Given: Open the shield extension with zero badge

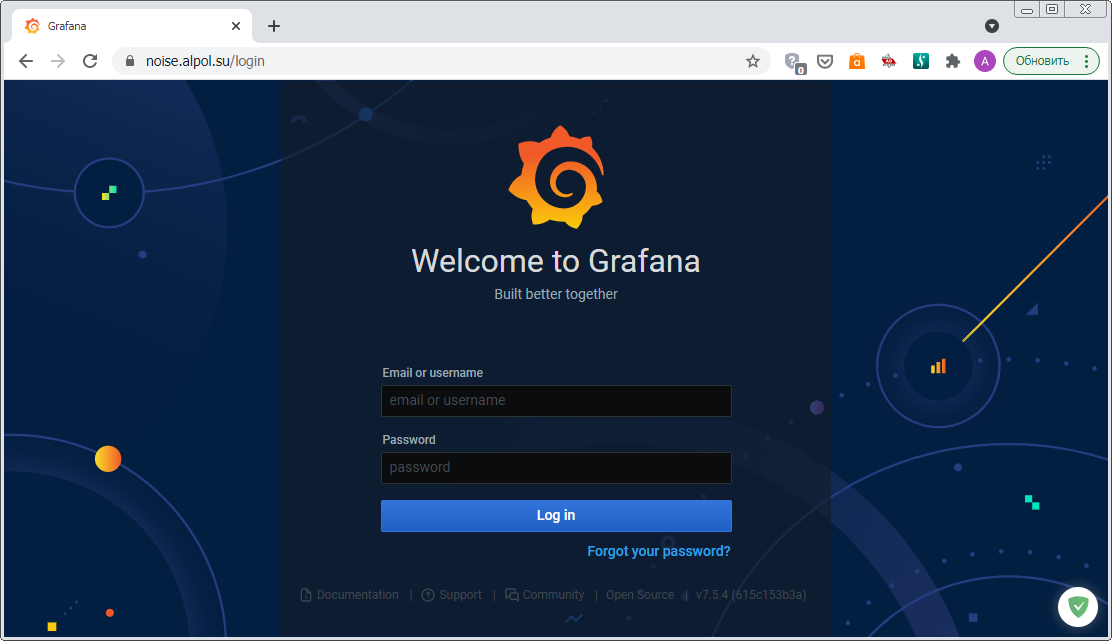Looking at the screenshot, I should point(794,62).
